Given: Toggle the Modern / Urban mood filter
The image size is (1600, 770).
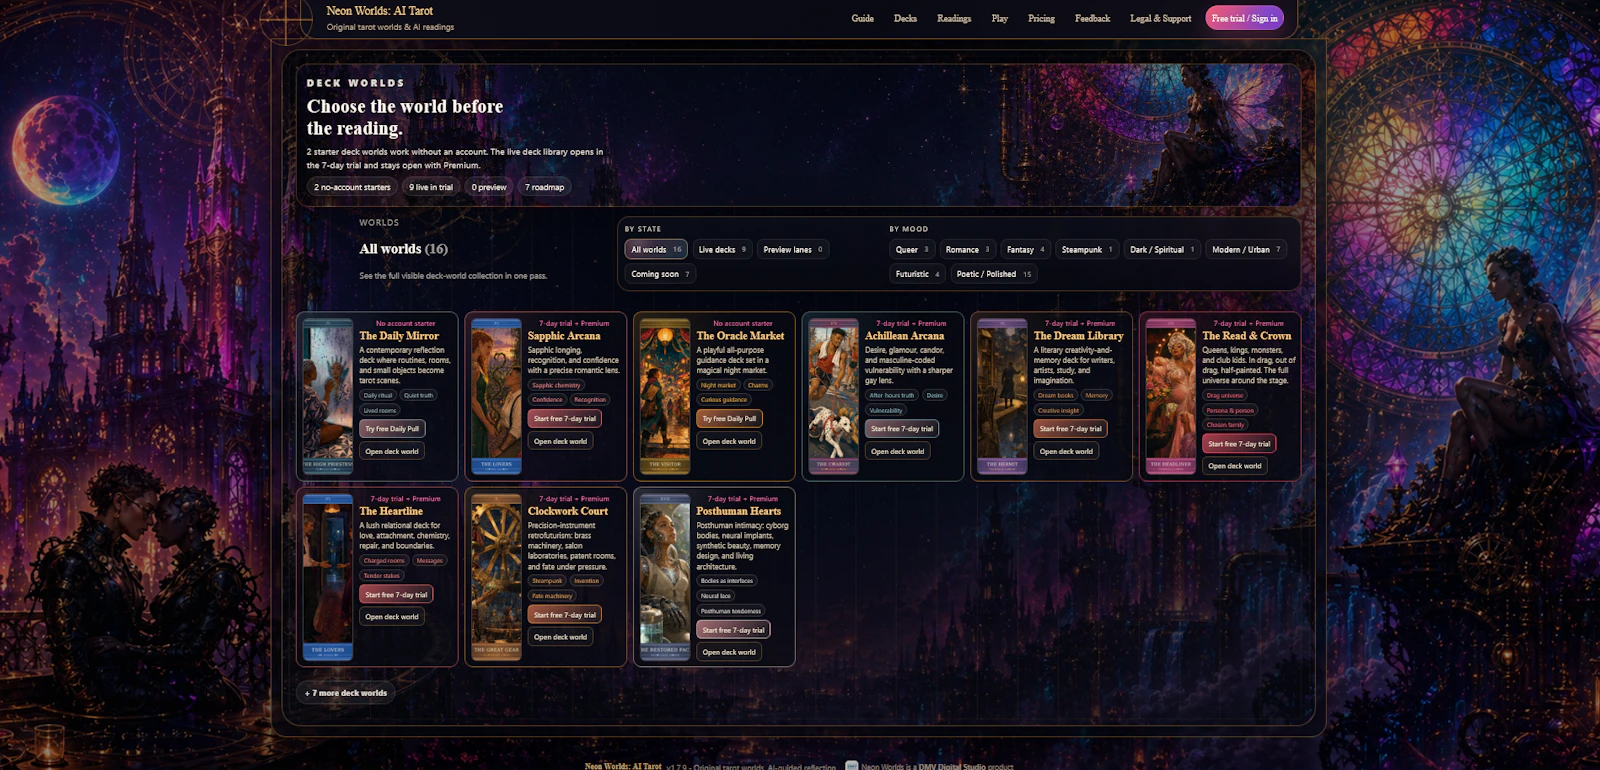Looking at the screenshot, I should 1246,249.
